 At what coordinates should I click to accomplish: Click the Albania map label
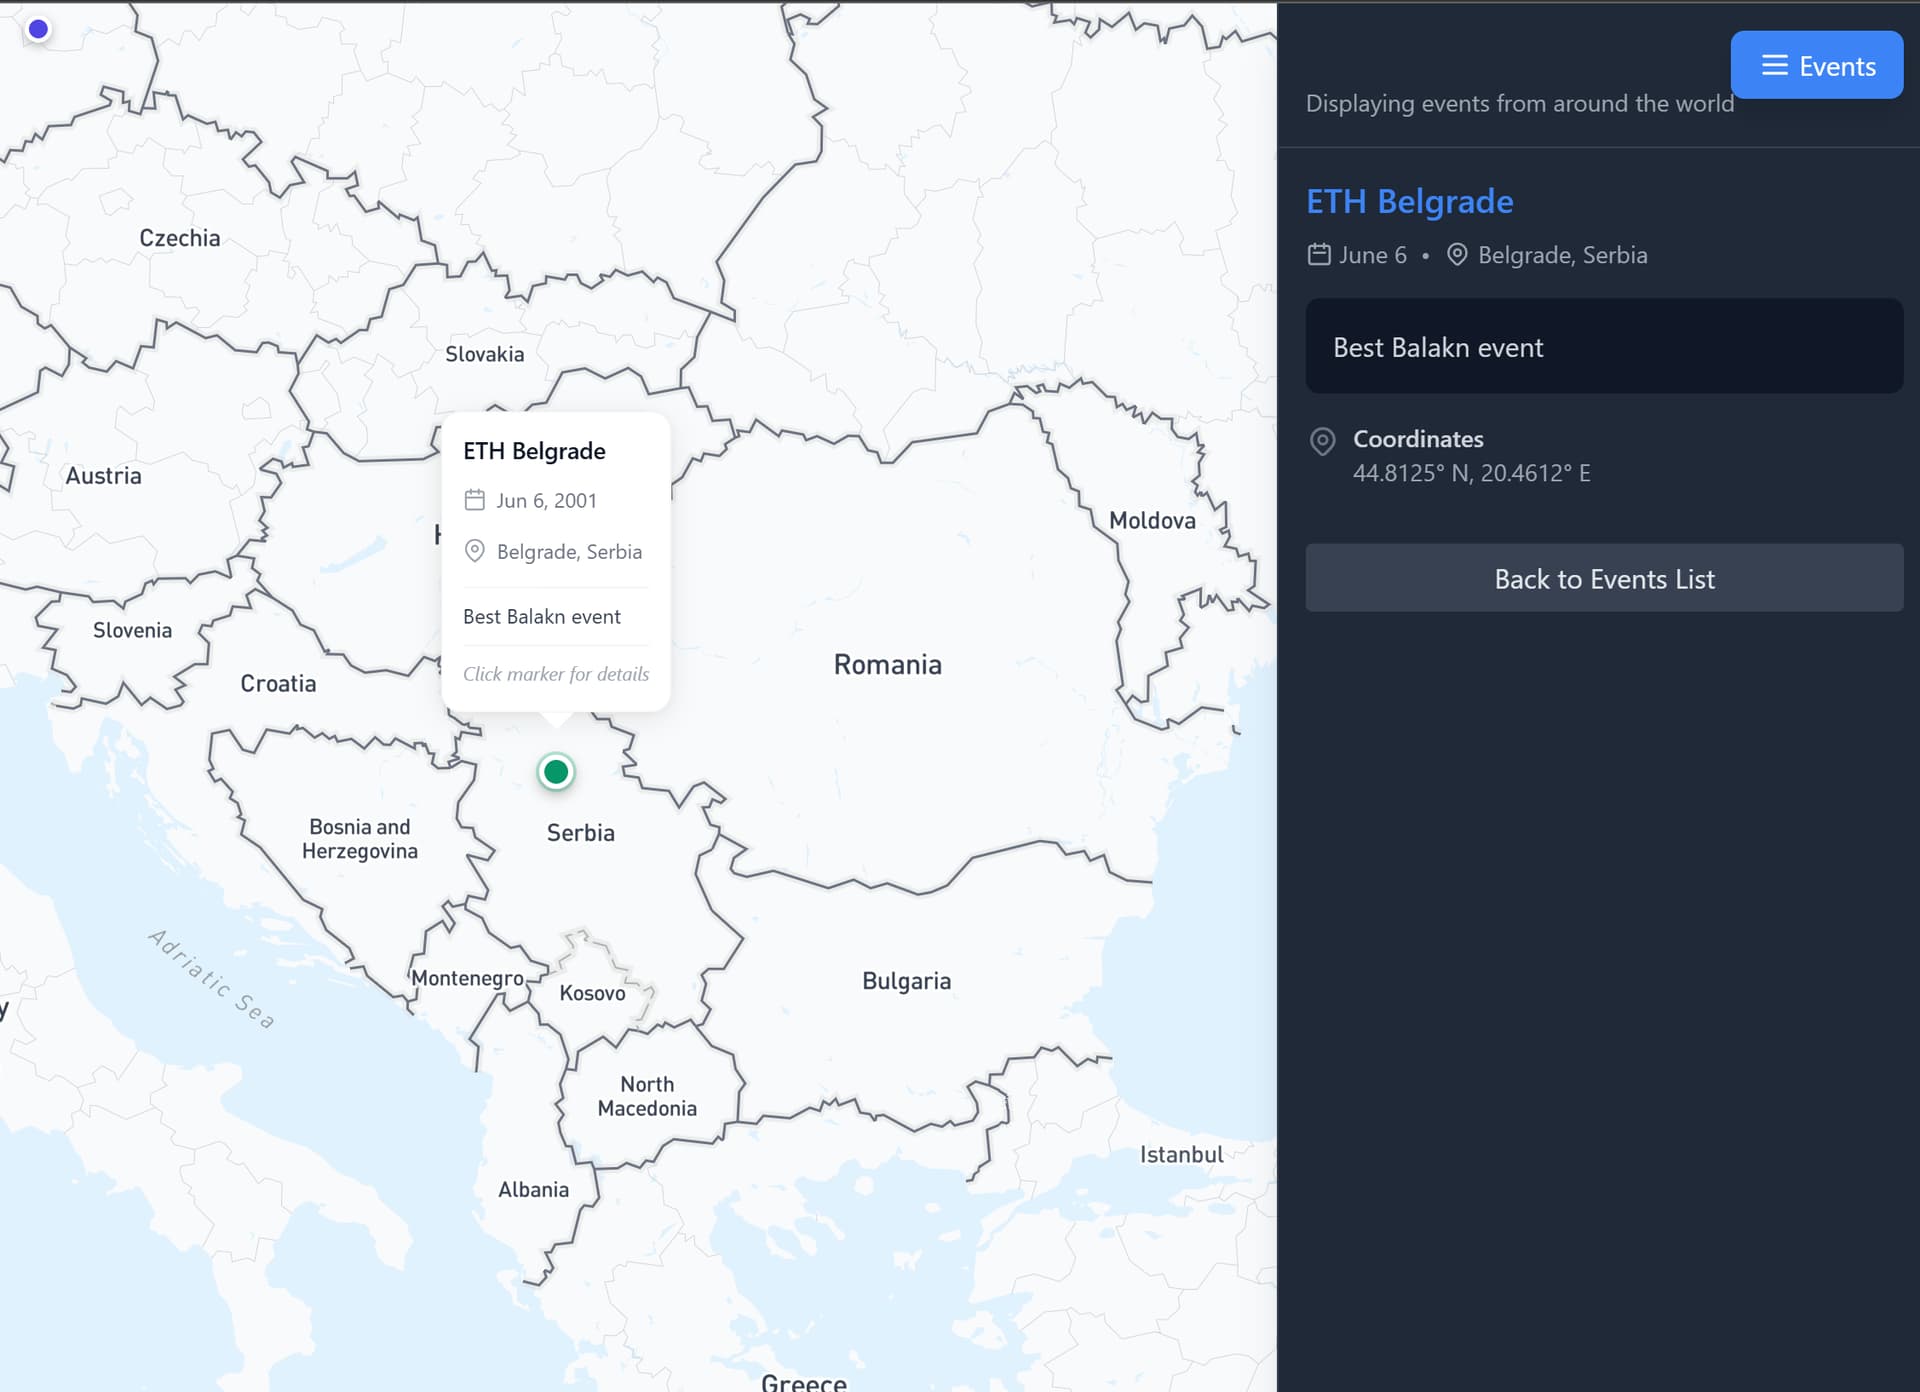(x=533, y=1190)
